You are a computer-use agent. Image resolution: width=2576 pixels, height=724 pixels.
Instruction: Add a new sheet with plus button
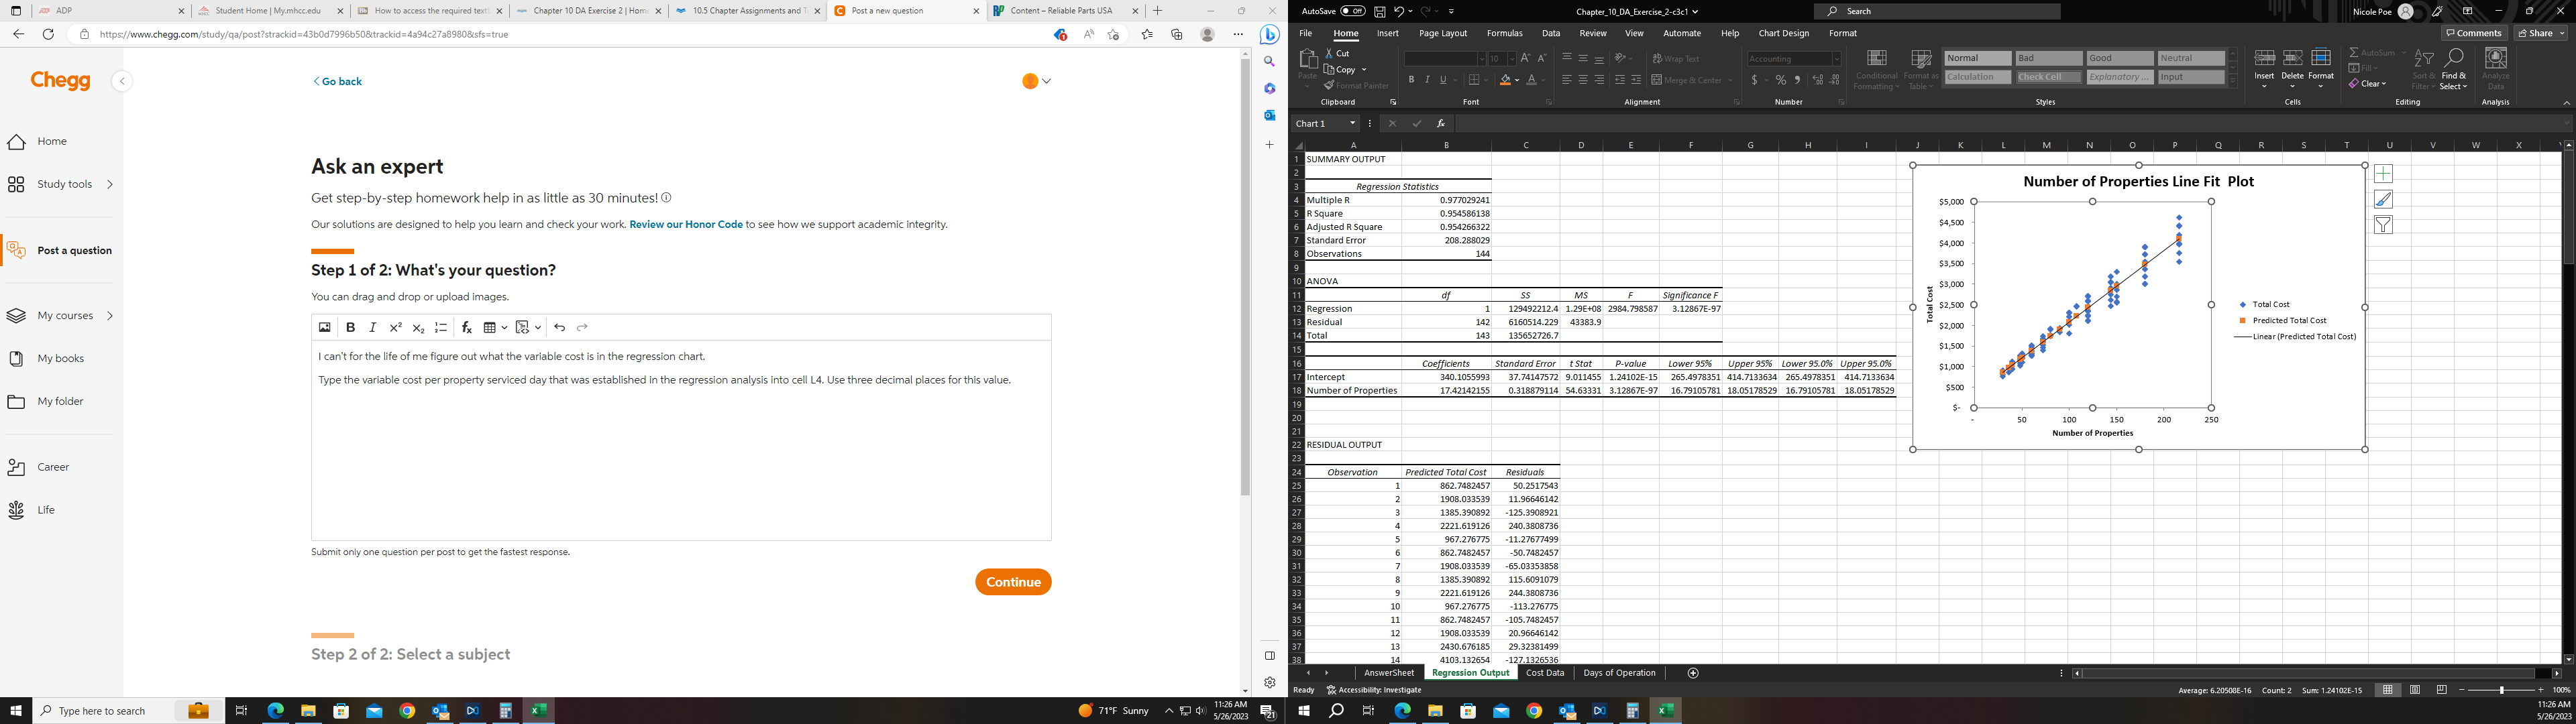pyautogui.click(x=1693, y=673)
